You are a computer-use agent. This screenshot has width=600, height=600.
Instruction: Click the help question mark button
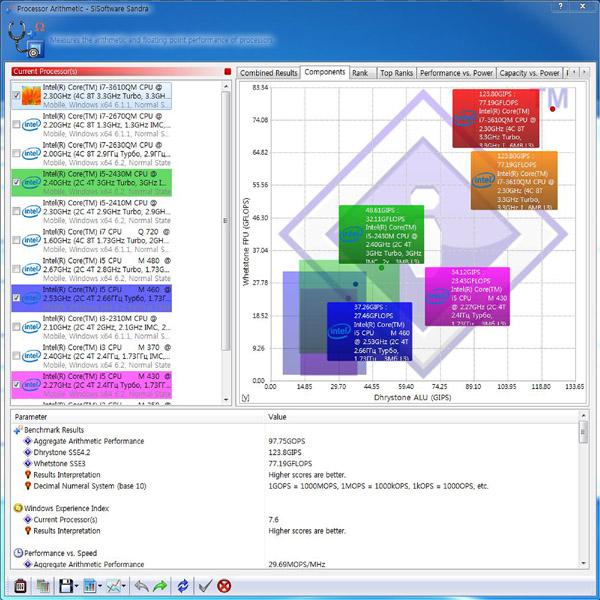[x=561, y=6]
